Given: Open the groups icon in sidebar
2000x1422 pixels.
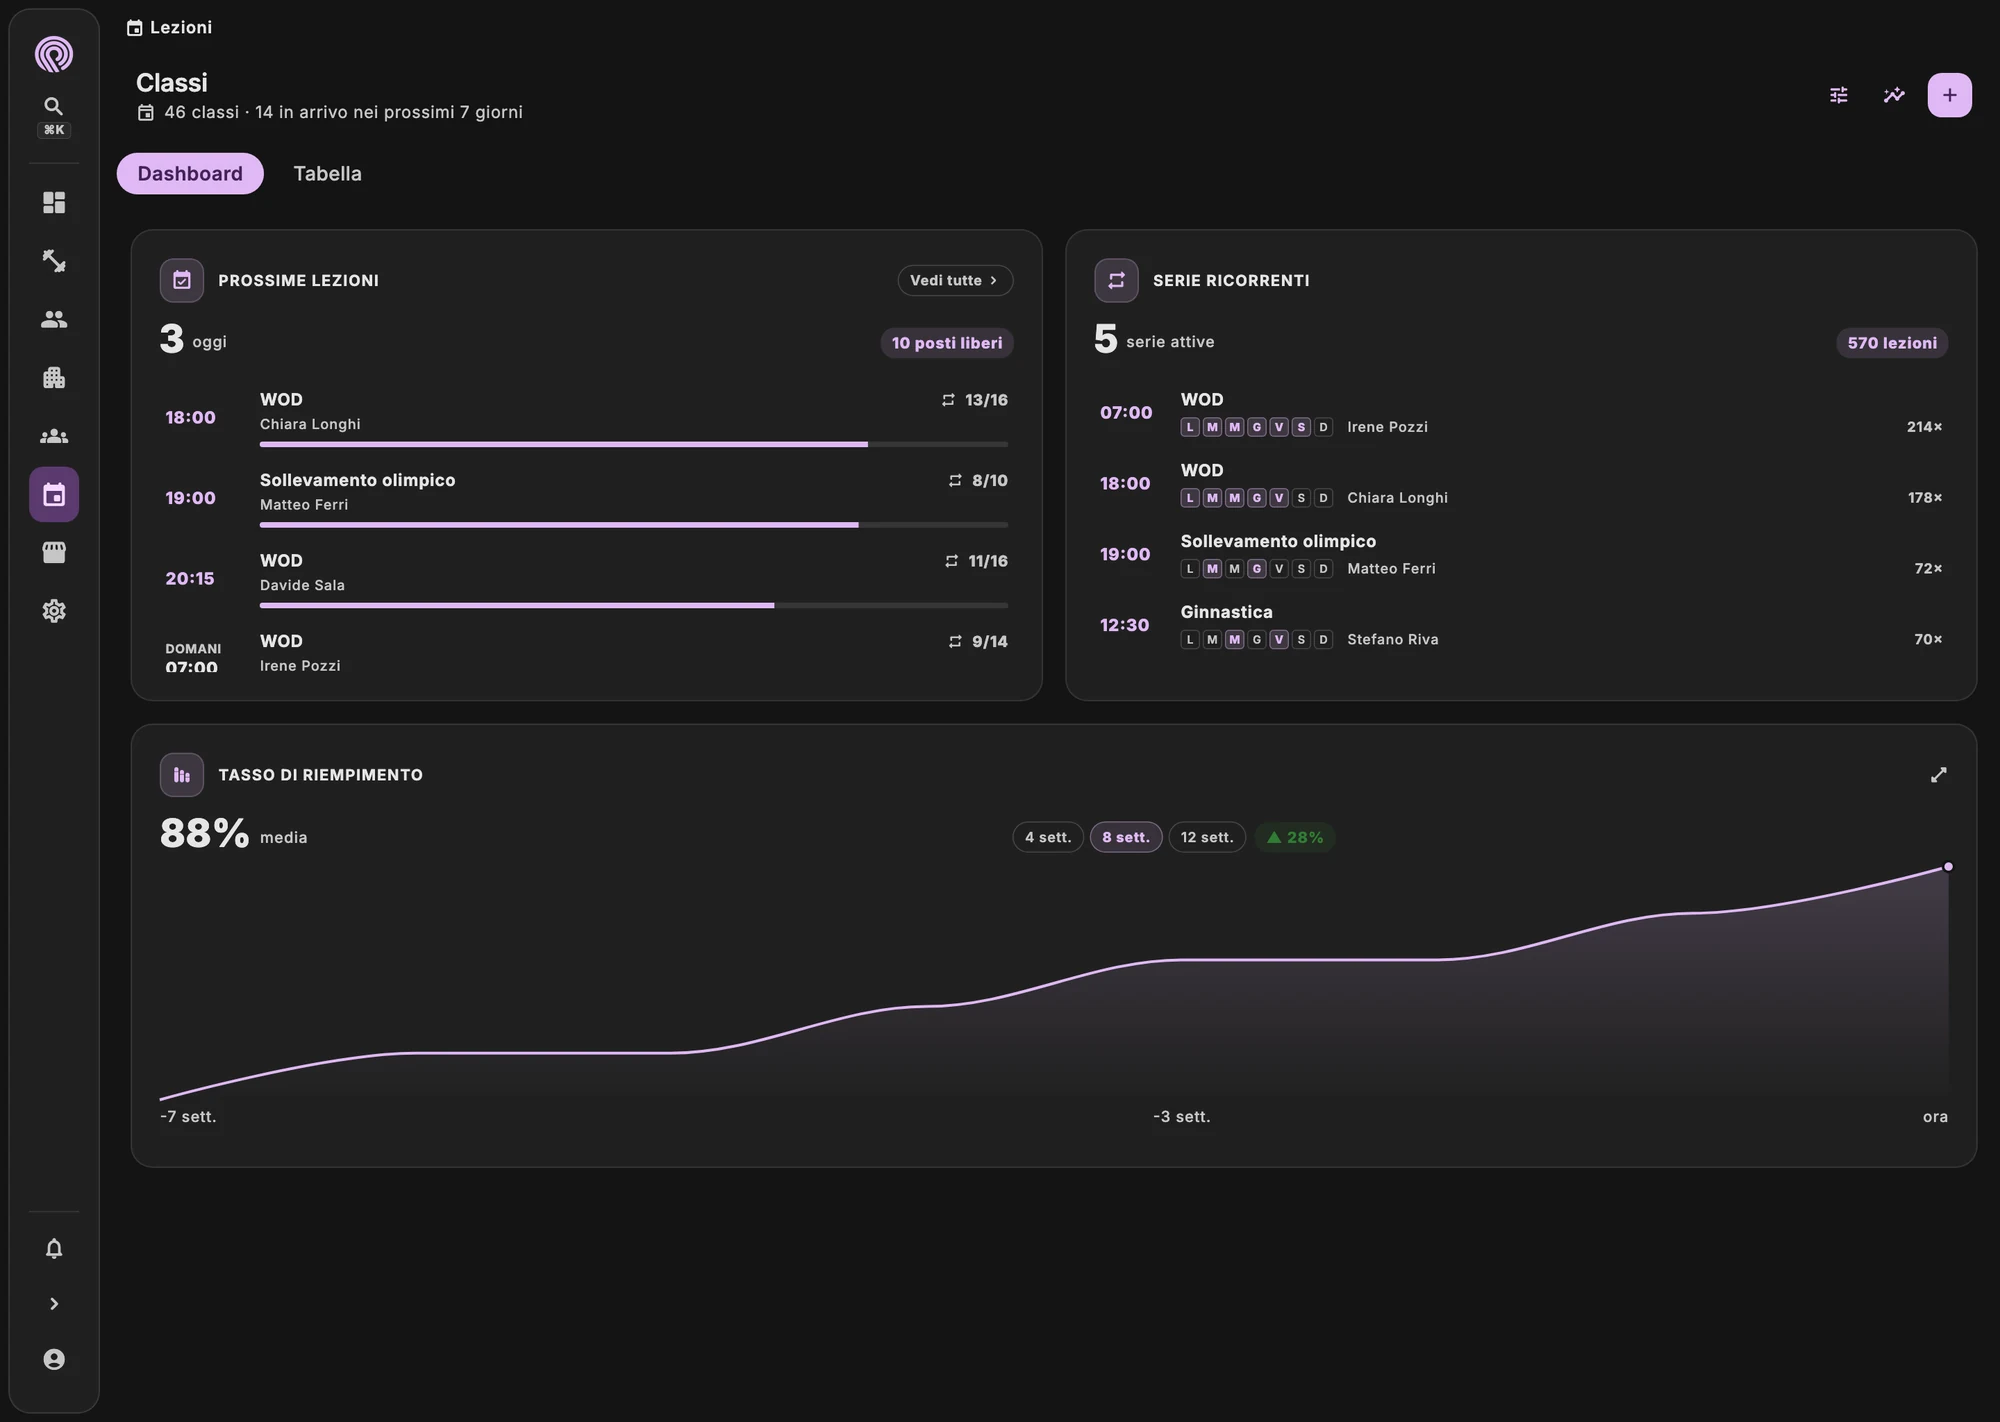Looking at the screenshot, I should (54, 436).
